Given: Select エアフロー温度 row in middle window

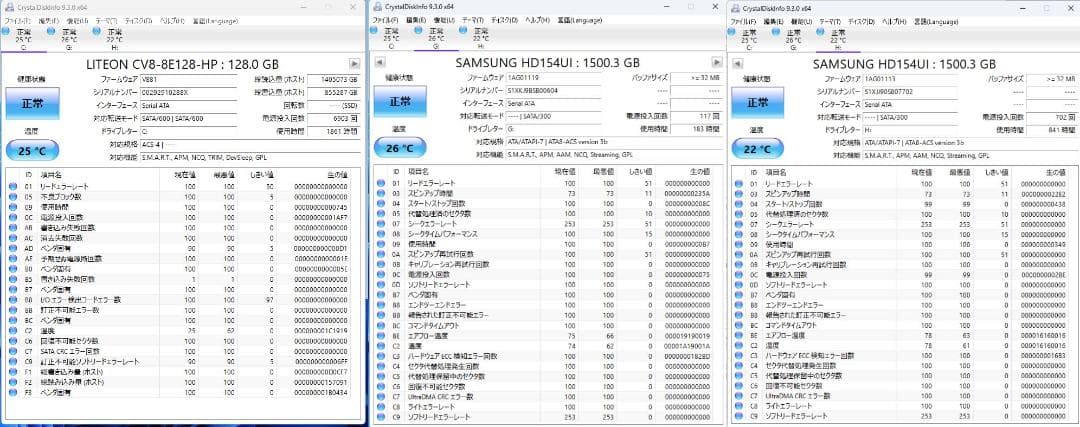Looking at the screenshot, I should [545, 336].
